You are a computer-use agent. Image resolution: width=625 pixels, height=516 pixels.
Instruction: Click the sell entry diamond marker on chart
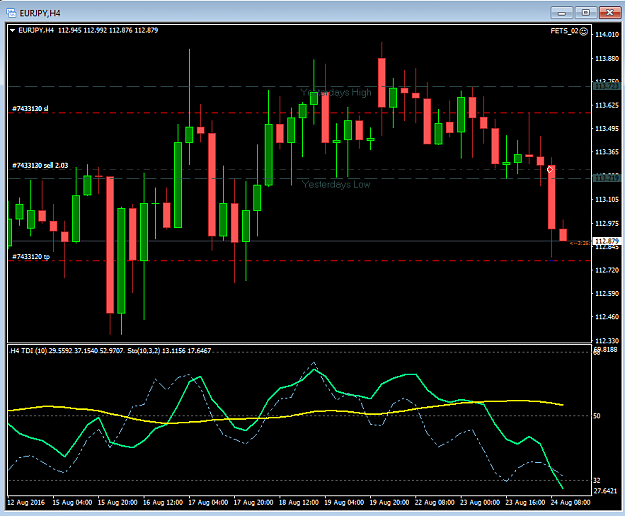click(x=550, y=170)
